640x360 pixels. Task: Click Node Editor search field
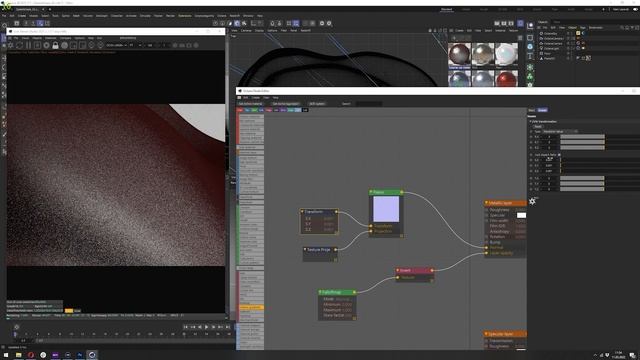point(369,104)
